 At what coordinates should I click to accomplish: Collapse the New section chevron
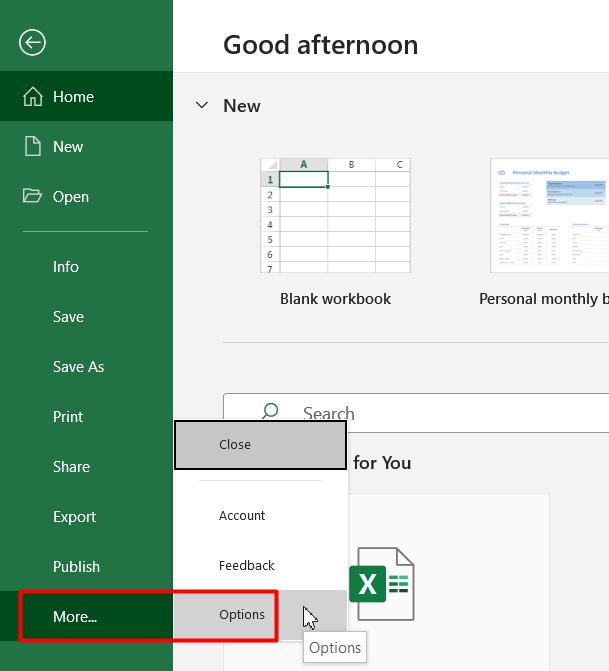click(x=202, y=105)
